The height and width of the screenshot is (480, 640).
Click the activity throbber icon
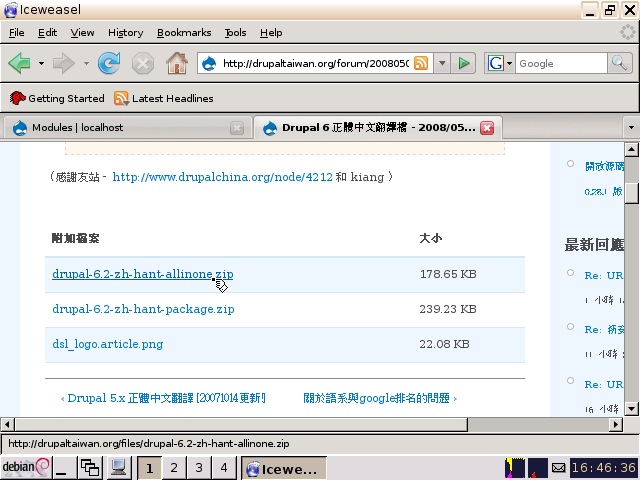[628, 32]
